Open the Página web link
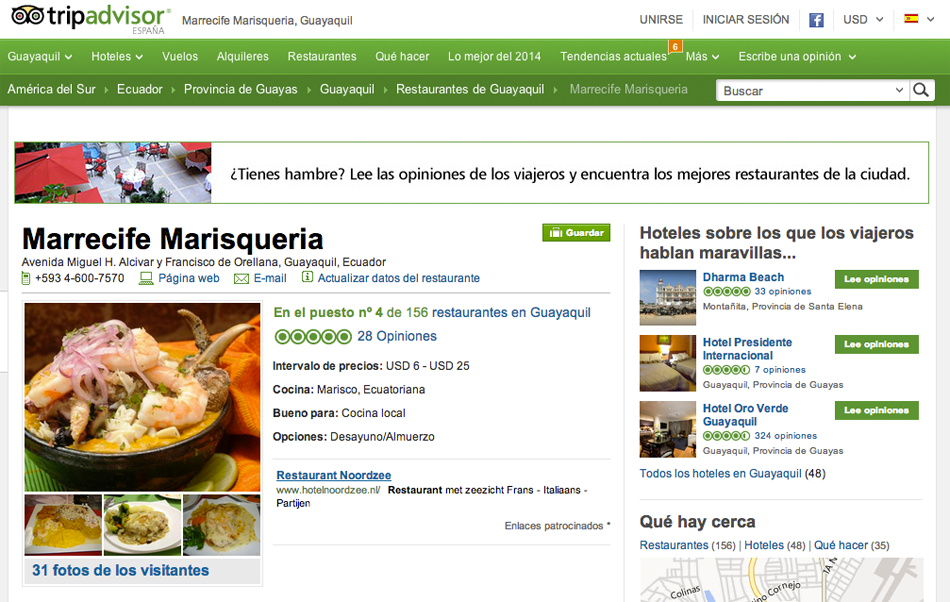The image size is (950, 602). click(188, 278)
